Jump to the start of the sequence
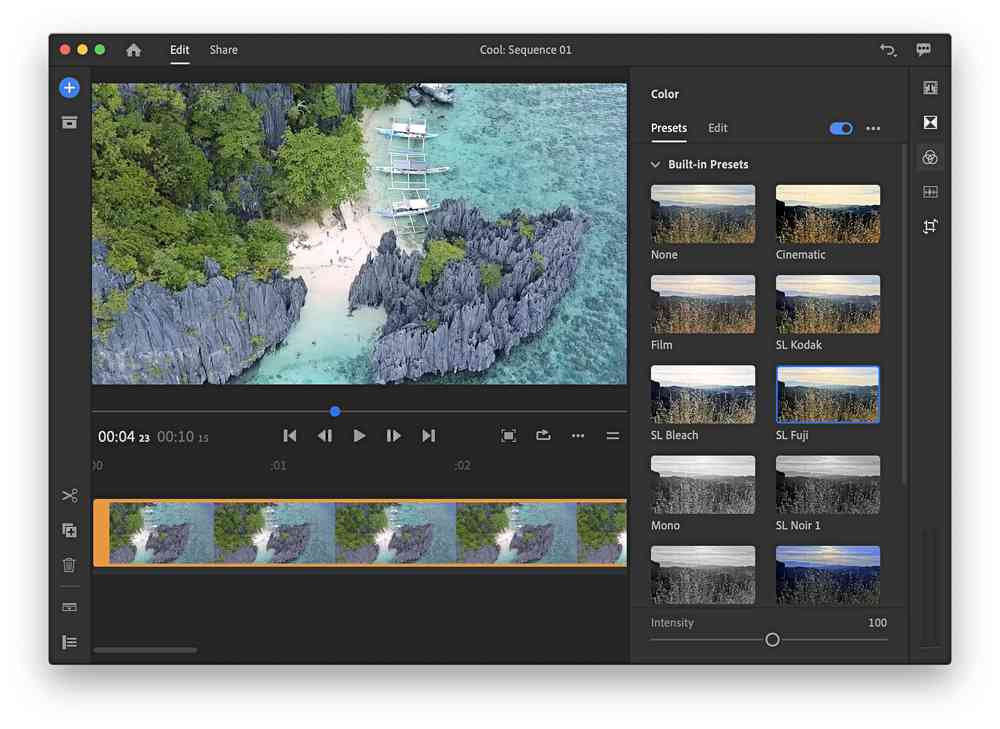The height and width of the screenshot is (729, 1000). point(290,436)
